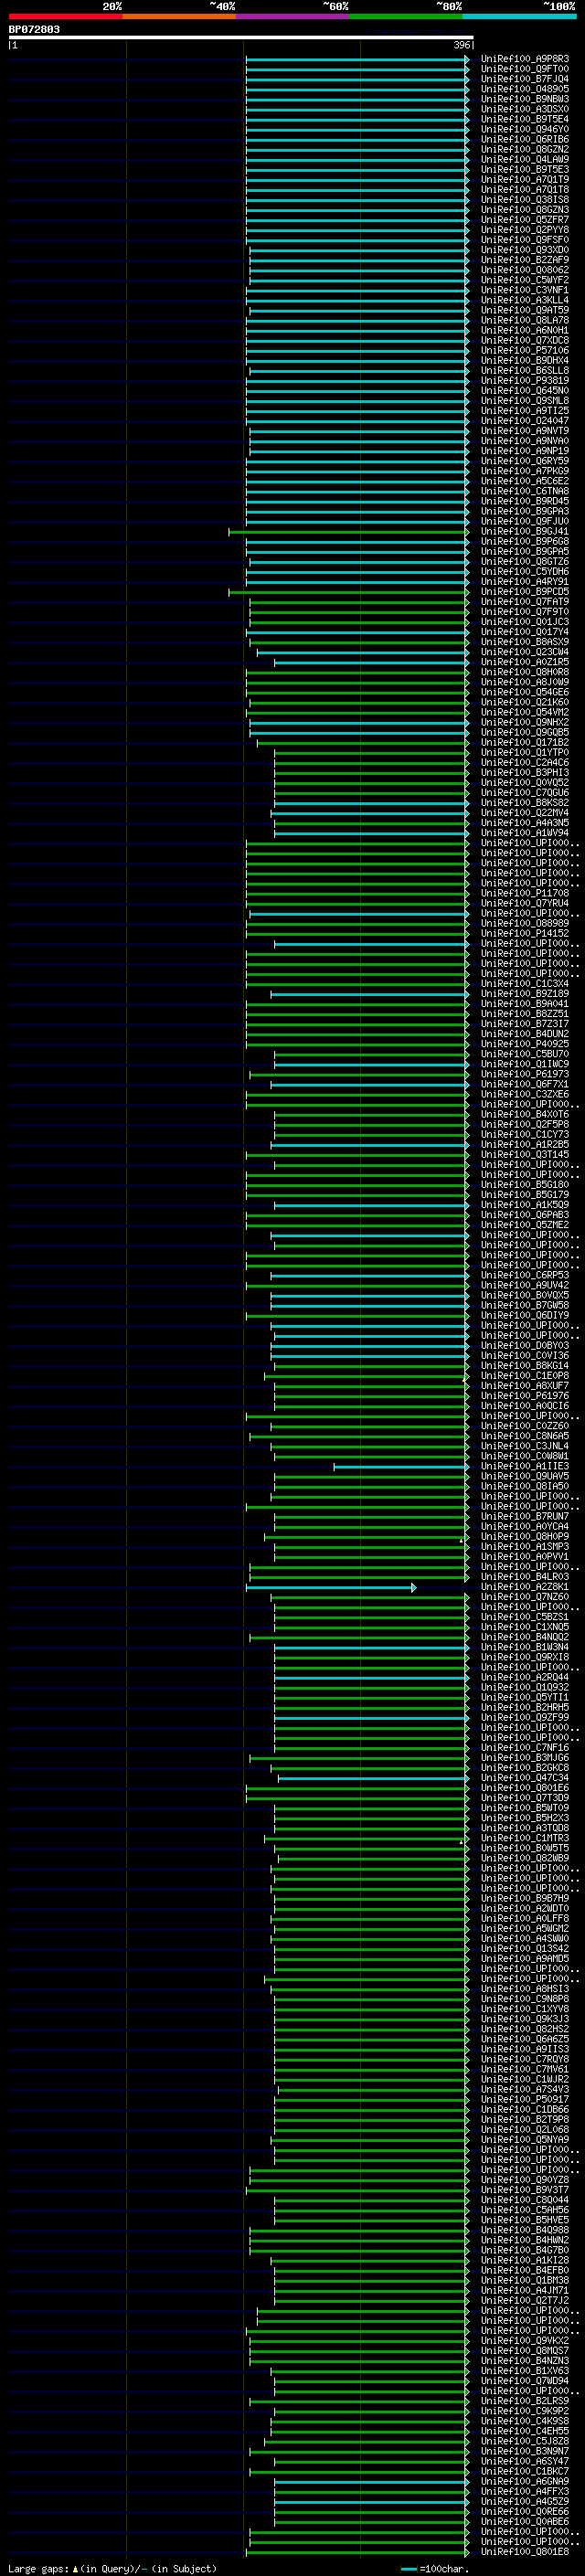The width and height of the screenshot is (585, 2576).
Task: Select the UniRef100_A1IIE3 label
Action: coord(525,1467)
